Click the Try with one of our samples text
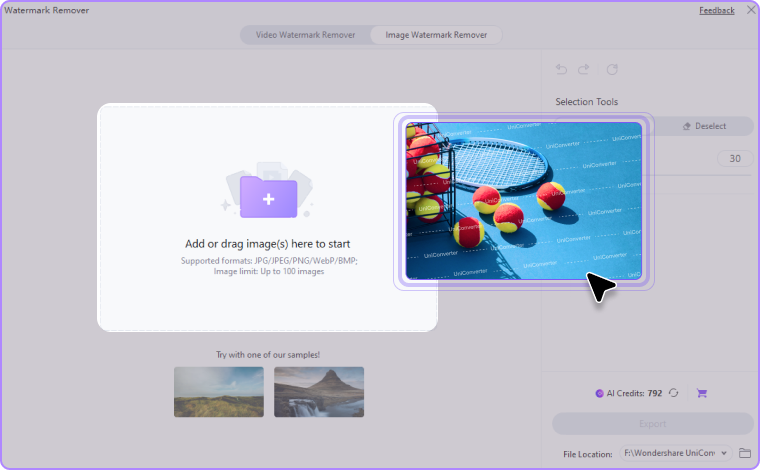The width and height of the screenshot is (760, 470). [x=268, y=355]
